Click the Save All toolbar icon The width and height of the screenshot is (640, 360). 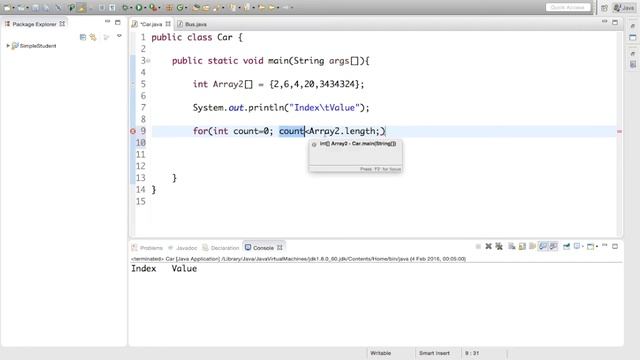[47, 7]
